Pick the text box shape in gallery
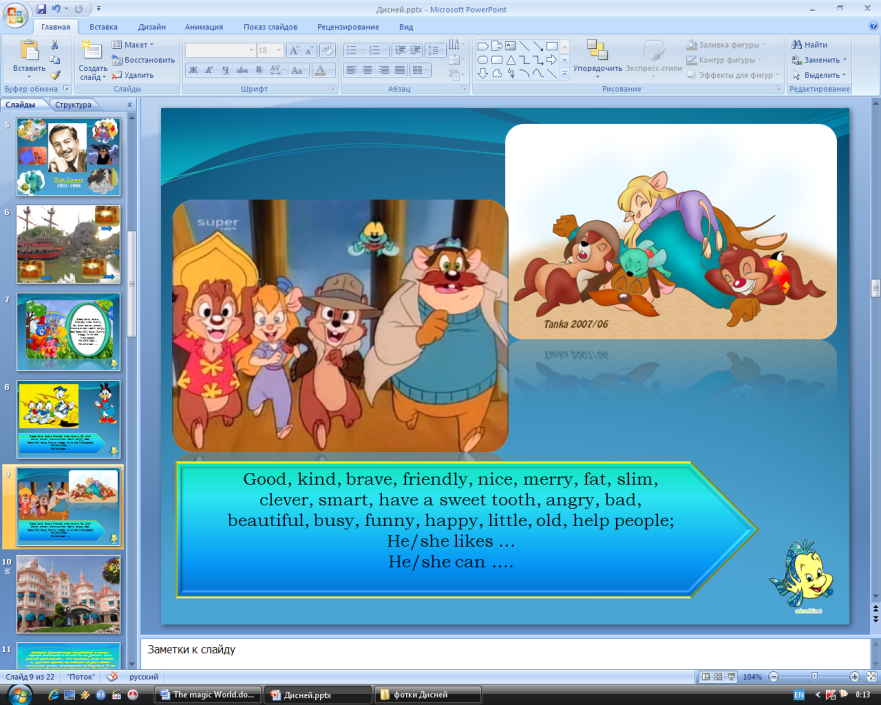 (x=511, y=46)
